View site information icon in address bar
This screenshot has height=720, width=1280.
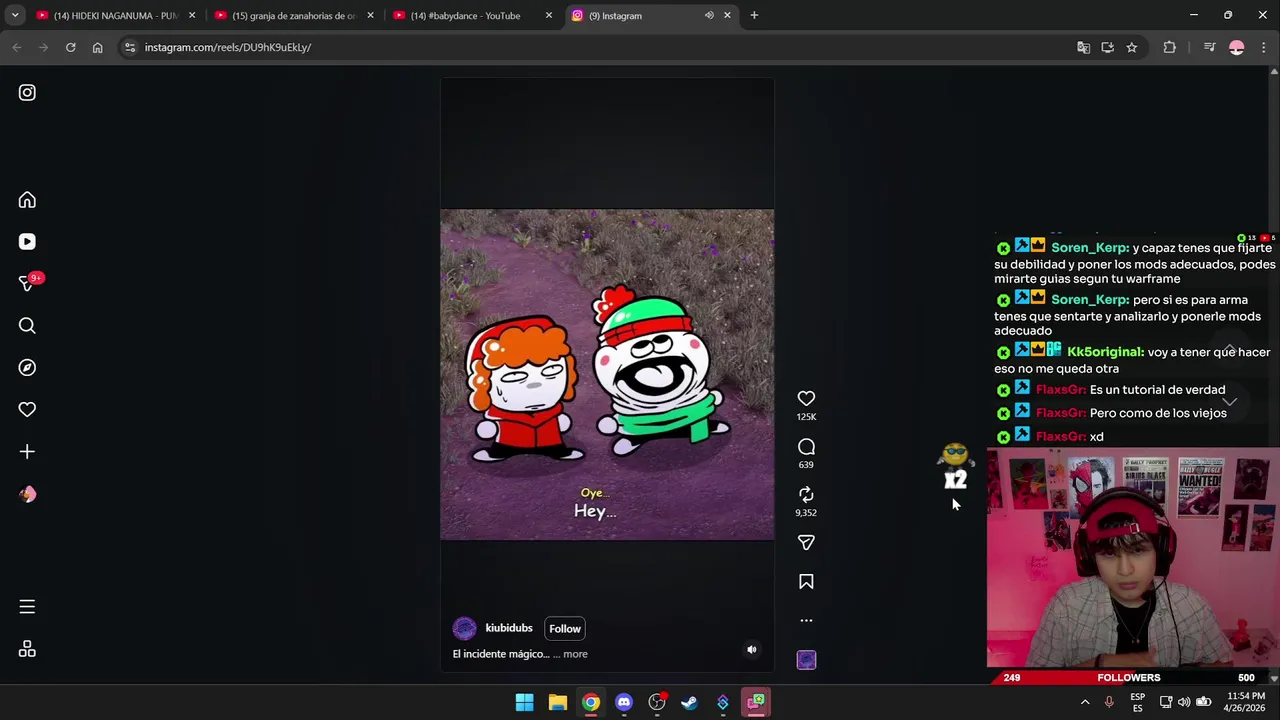pos(129,47)
